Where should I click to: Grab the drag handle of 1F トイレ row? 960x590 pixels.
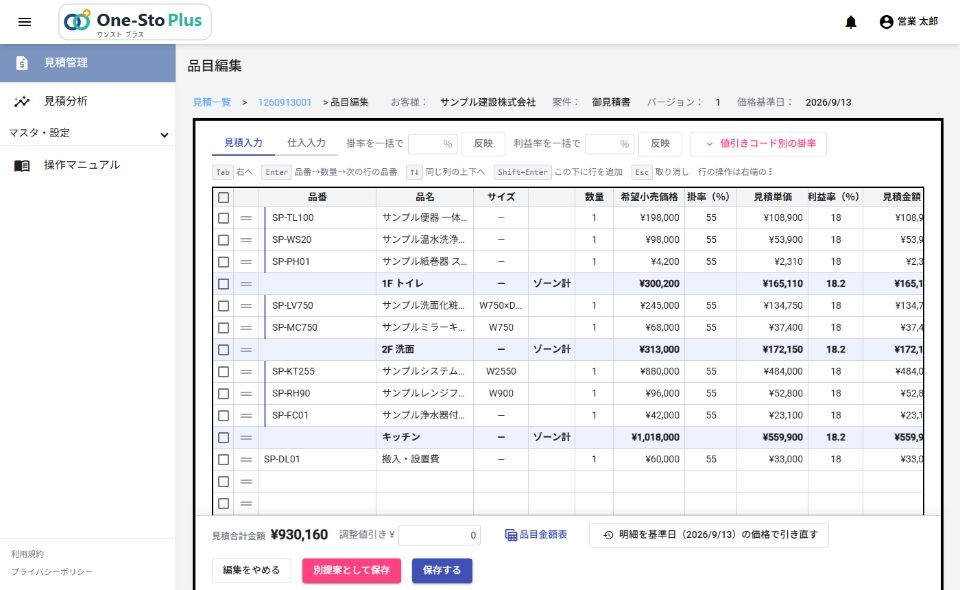tap(246, 284)
